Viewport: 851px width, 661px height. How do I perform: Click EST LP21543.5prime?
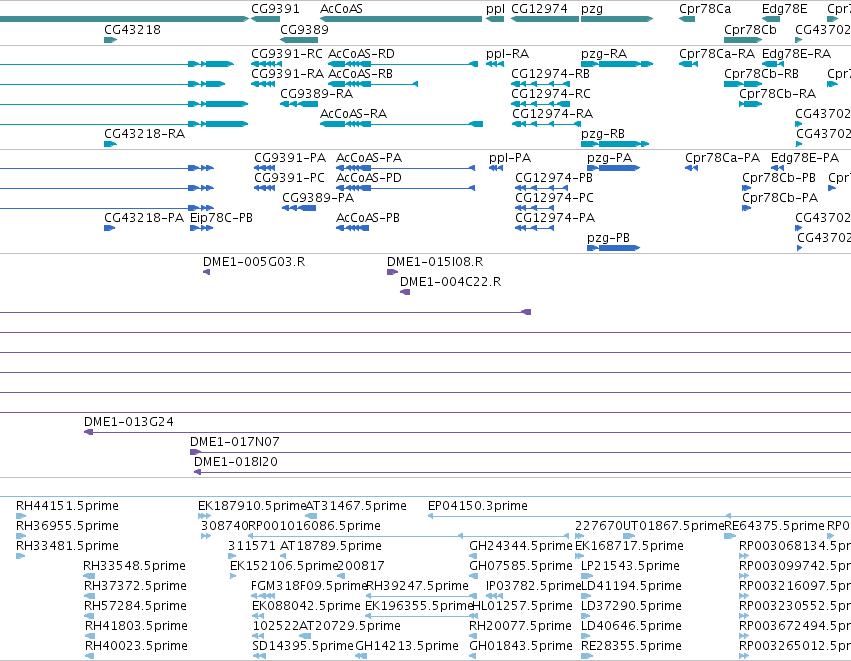[x=630, y=565]
